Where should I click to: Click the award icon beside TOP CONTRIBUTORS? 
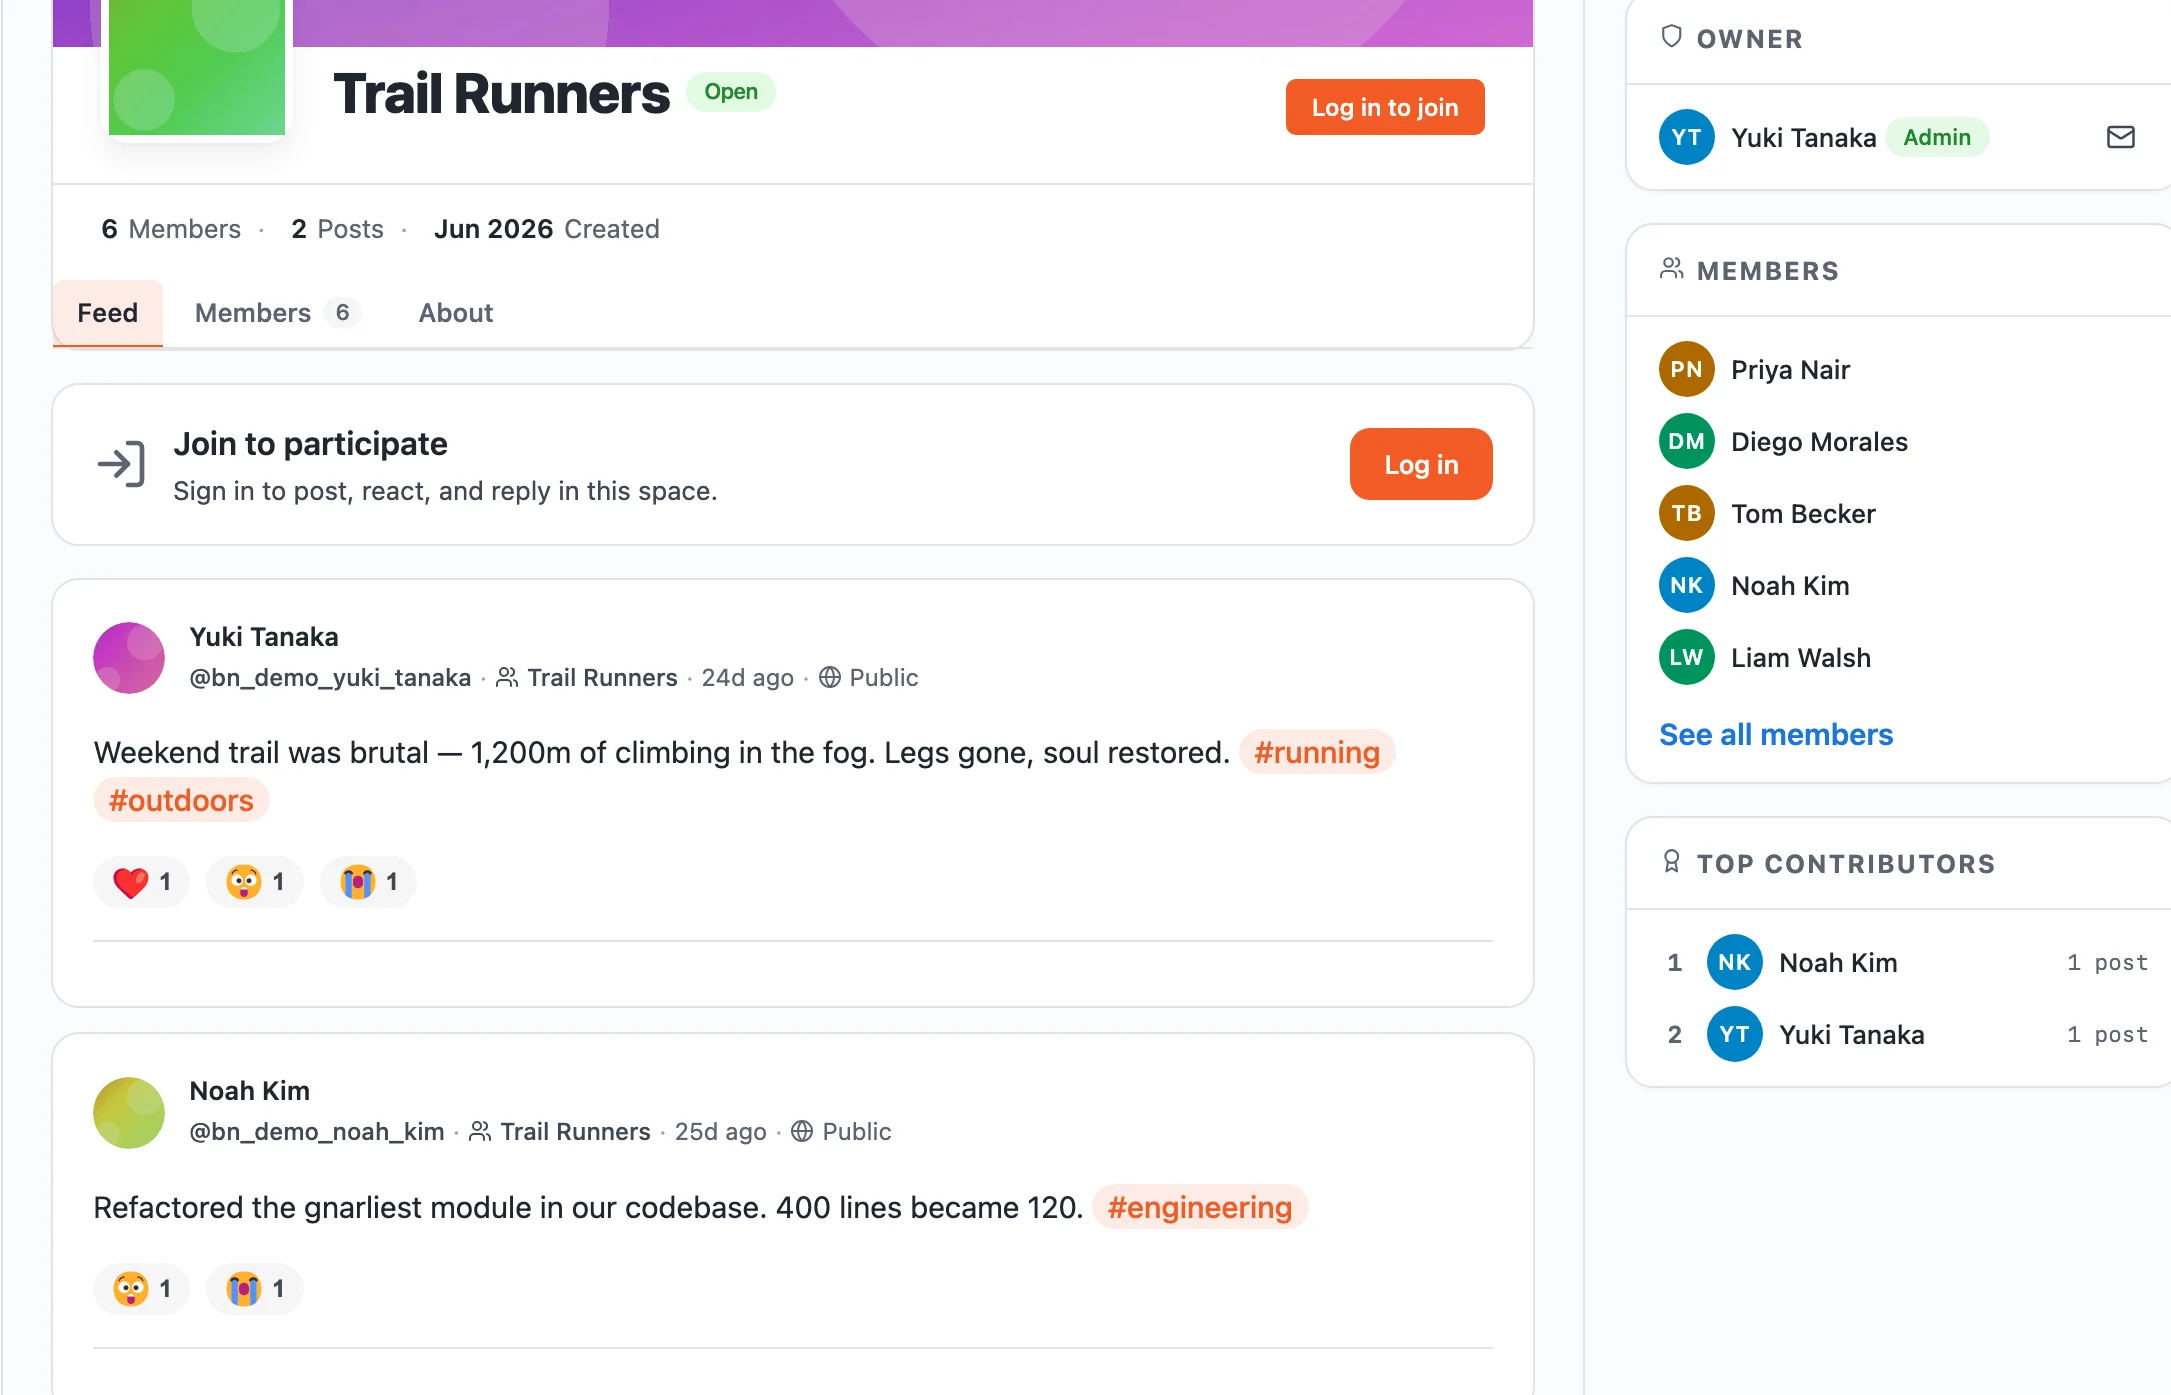[x=1671, y=862]
